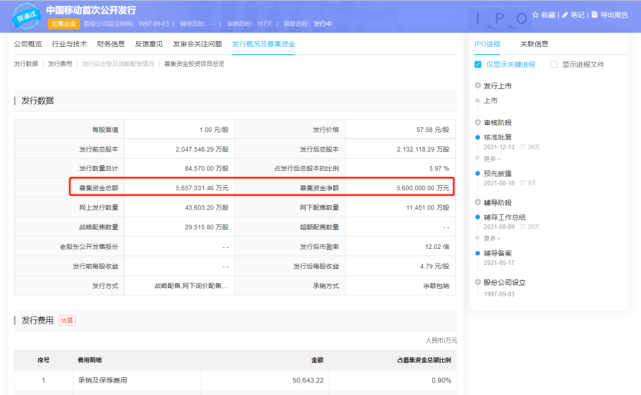Click the greyed 发行后走势及战略配售情况 link
The image size is (641, 395).
click(118, 64)
